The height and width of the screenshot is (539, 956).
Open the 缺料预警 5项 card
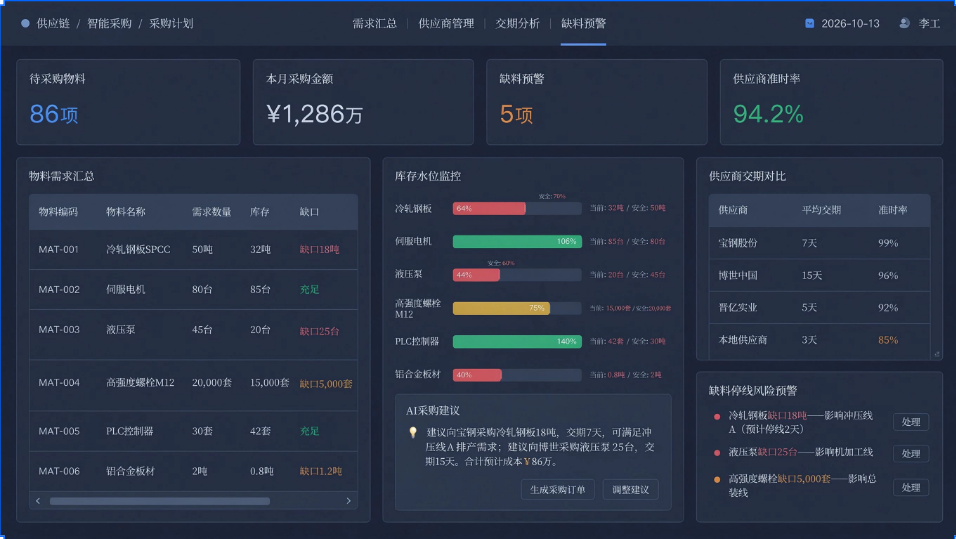[x=597, y=102]
